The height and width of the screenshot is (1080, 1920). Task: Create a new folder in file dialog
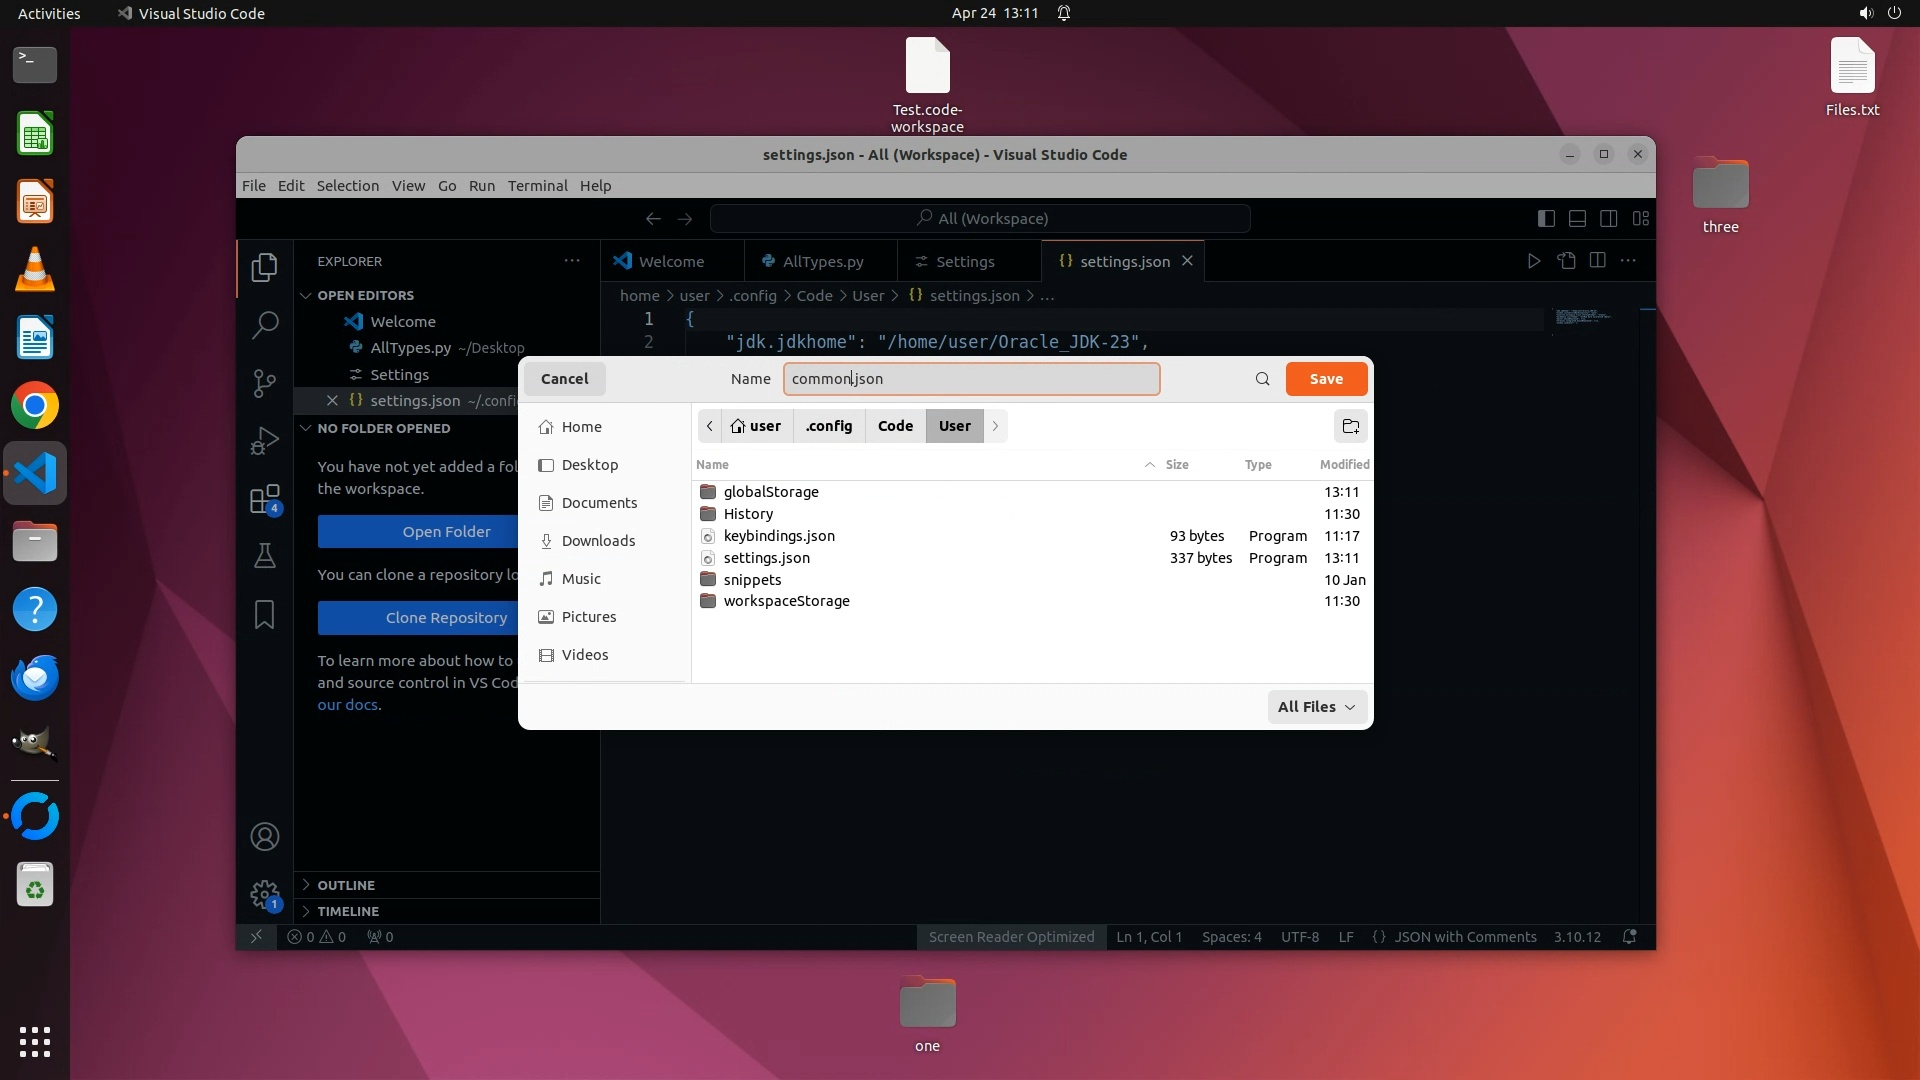point(1350,426)
